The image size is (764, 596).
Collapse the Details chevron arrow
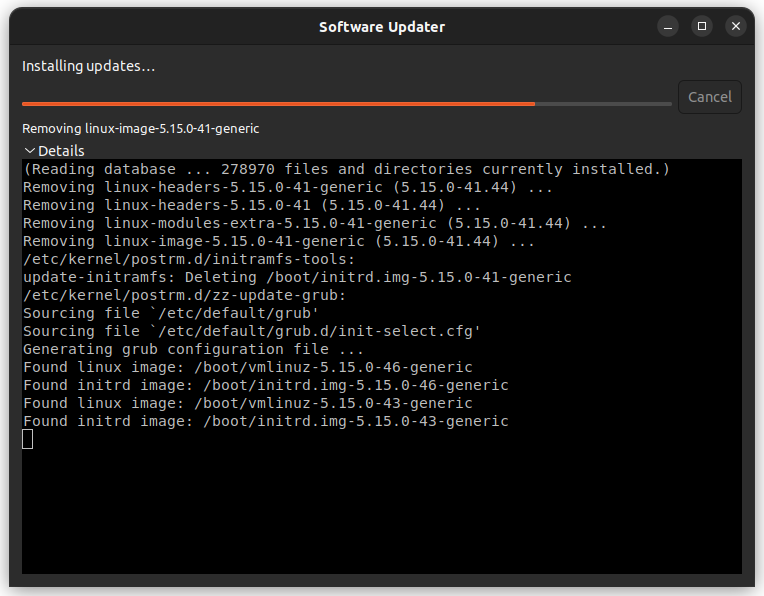[x=30, y=151]
